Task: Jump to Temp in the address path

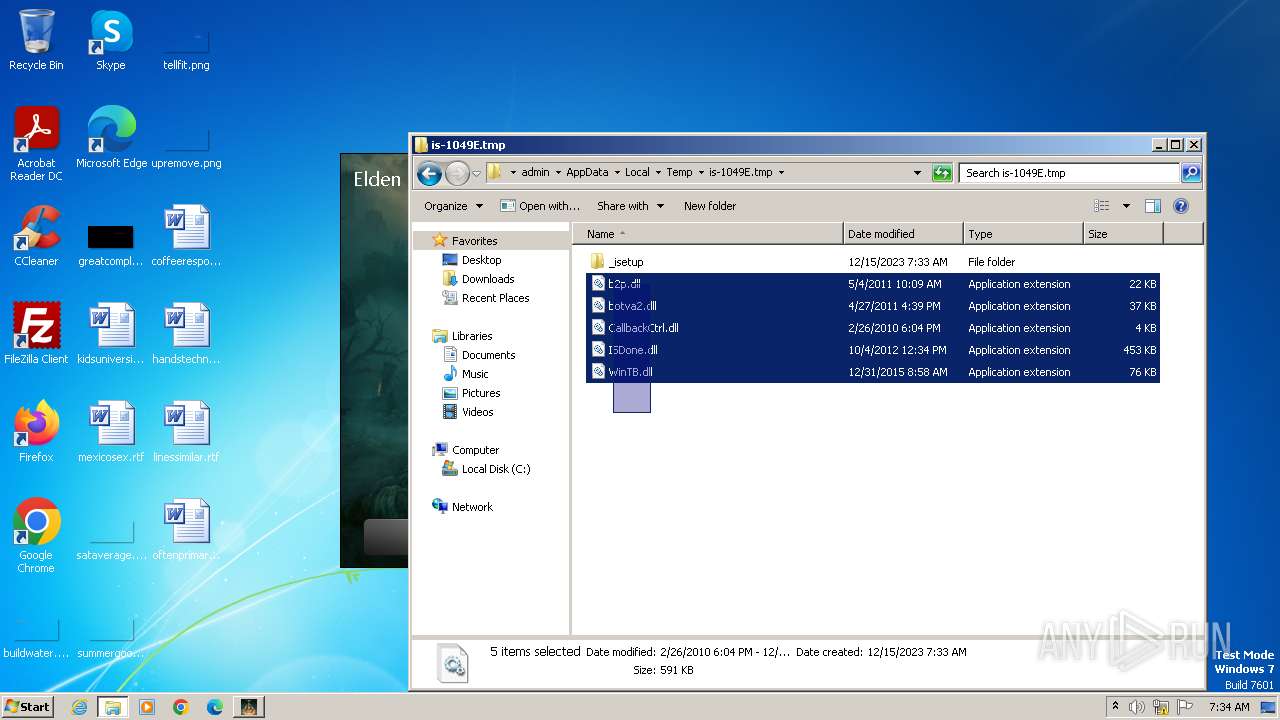Action: pyautogui.click(x=679, y=172)
